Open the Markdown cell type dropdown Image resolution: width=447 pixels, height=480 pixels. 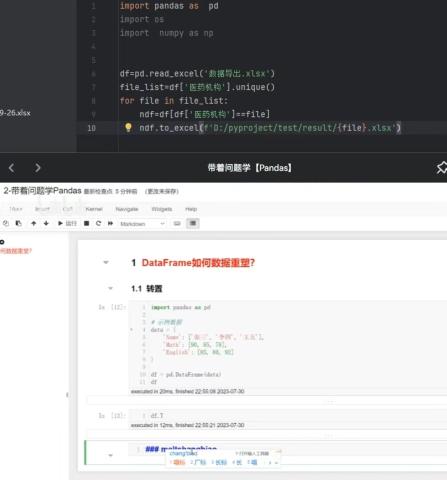point(142,224)
